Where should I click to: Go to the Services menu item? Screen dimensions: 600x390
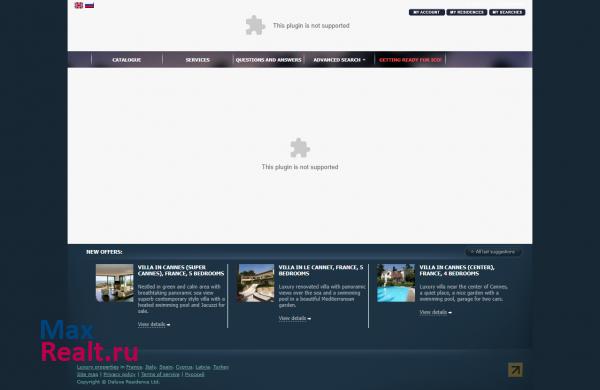click(x=197, y=60)
